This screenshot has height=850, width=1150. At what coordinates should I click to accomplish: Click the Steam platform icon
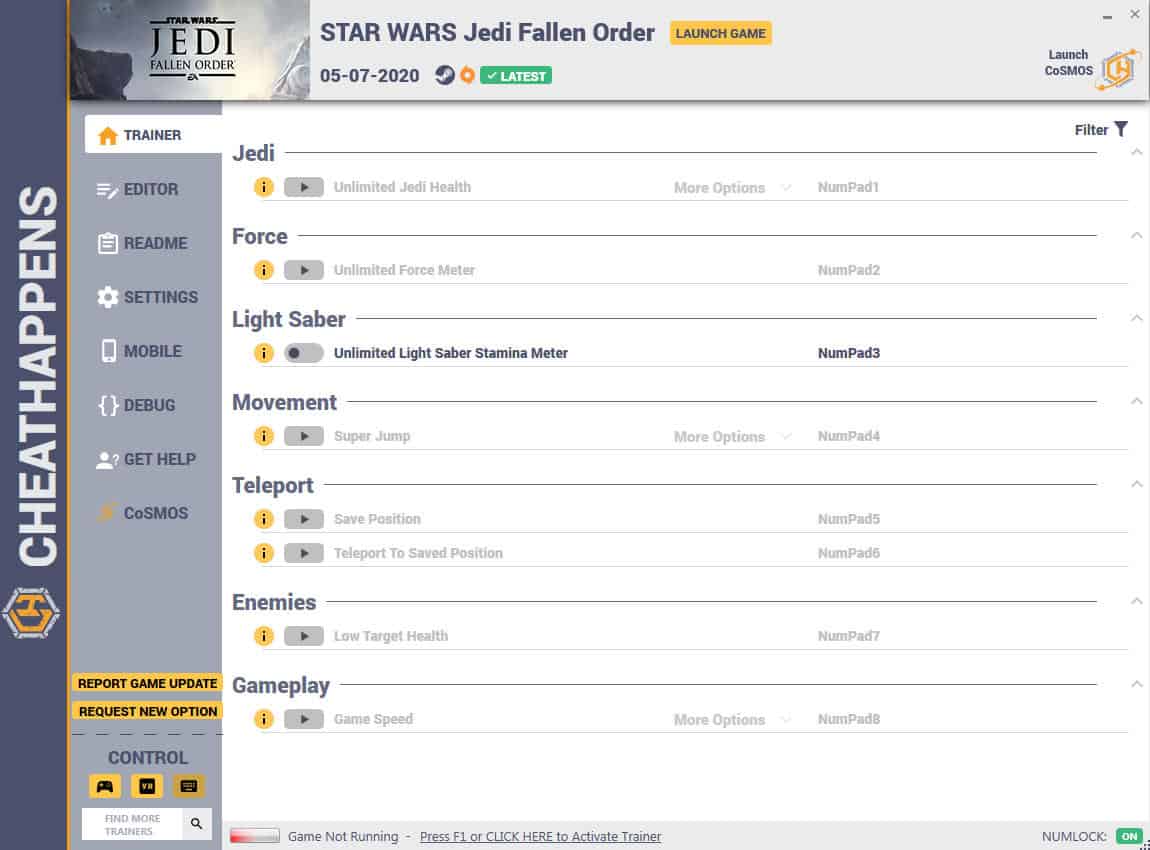(x=444, y=75)
